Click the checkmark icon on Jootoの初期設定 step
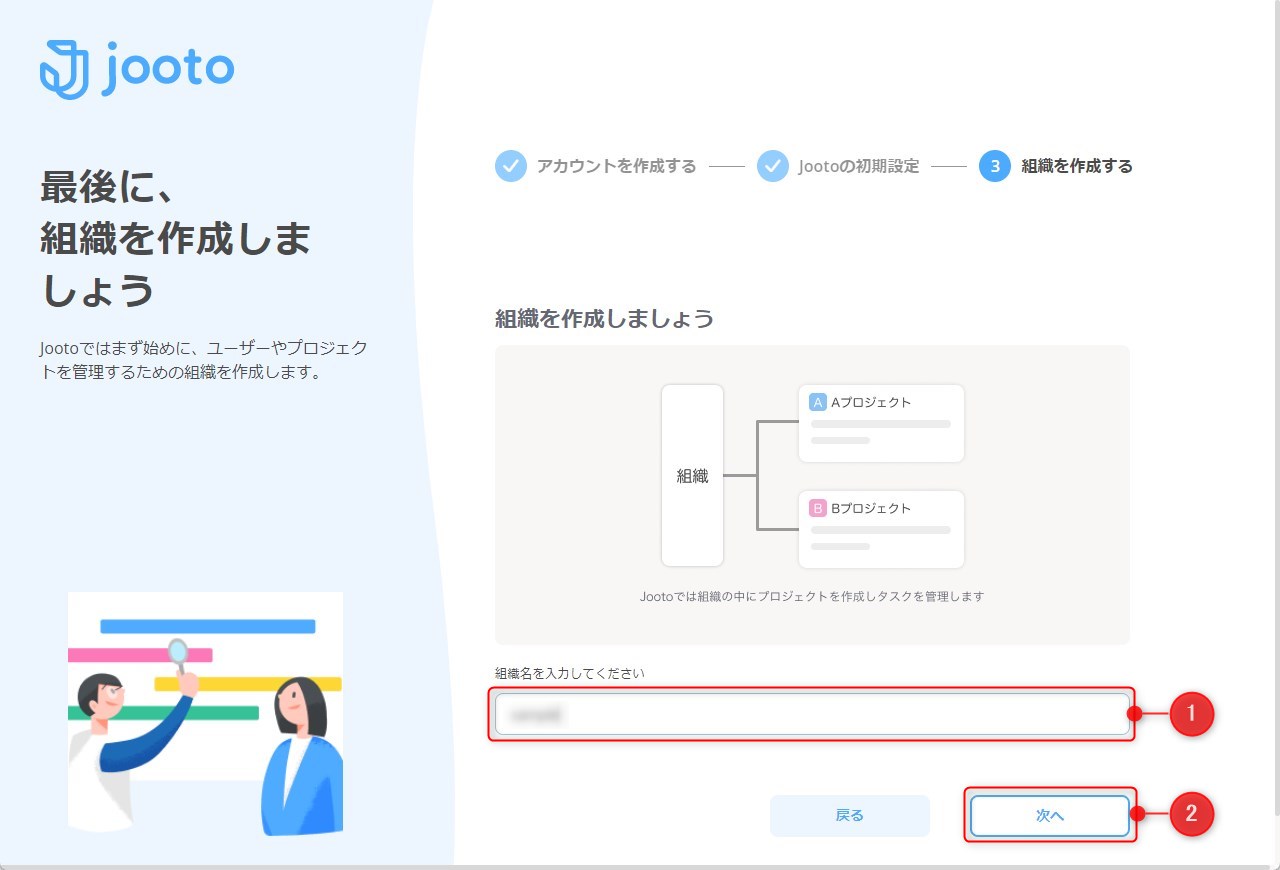Viewport: 1280px width, 870px height. pos(772,166)
